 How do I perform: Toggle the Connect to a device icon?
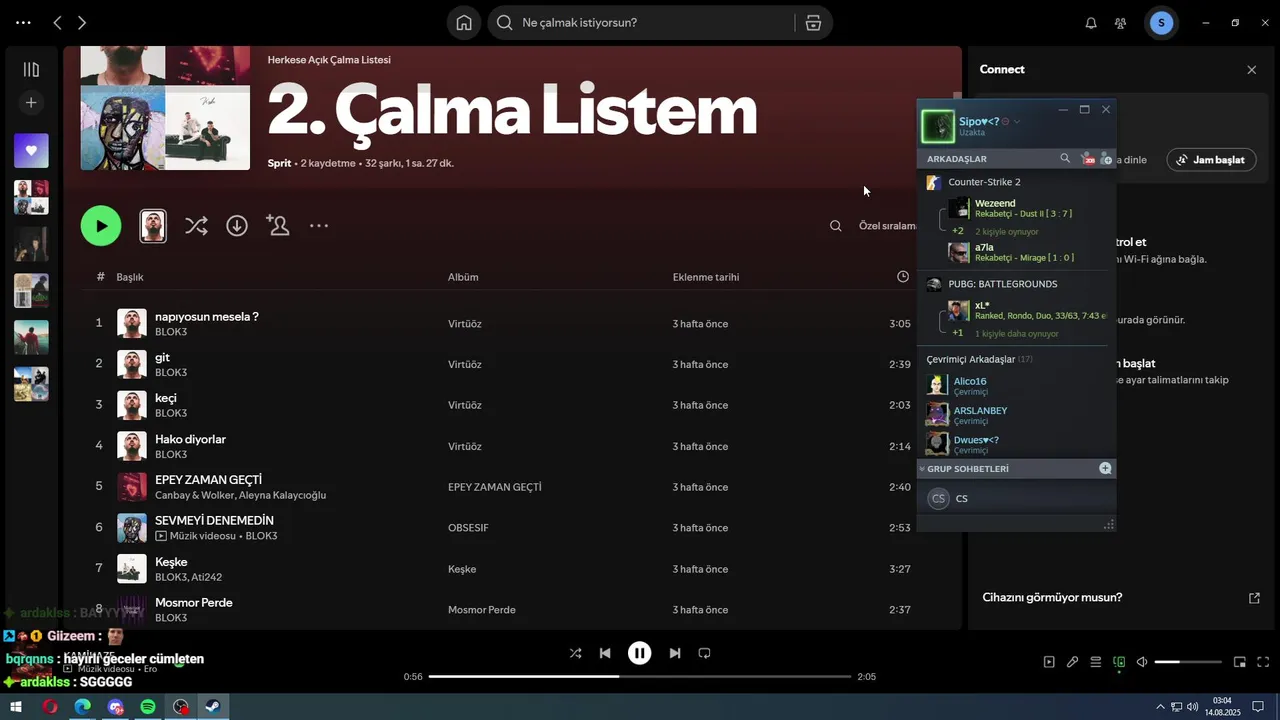tap(1119, 662)
